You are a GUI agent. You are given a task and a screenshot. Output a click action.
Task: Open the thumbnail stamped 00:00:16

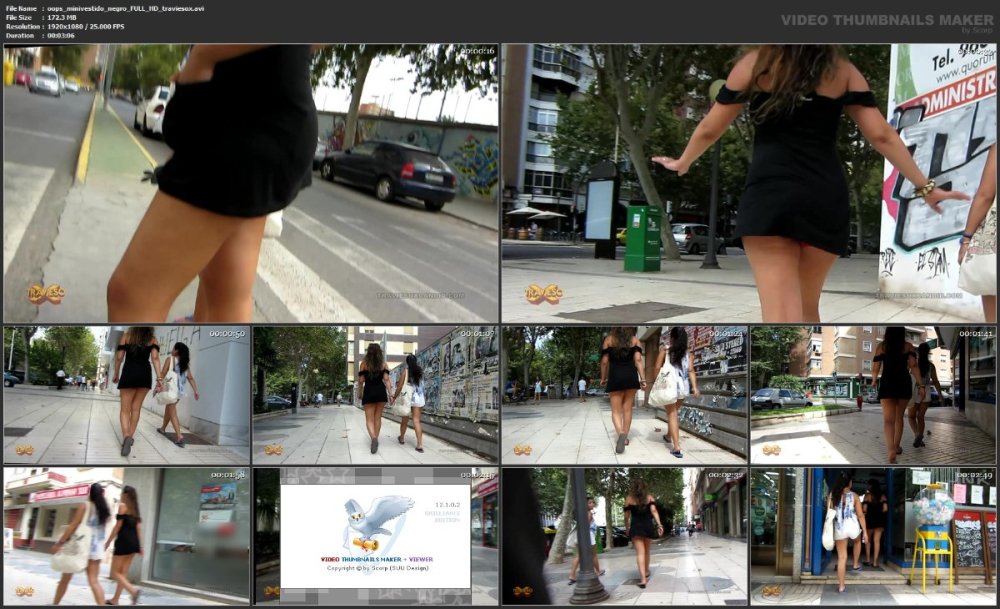click(x=251, y=183)
